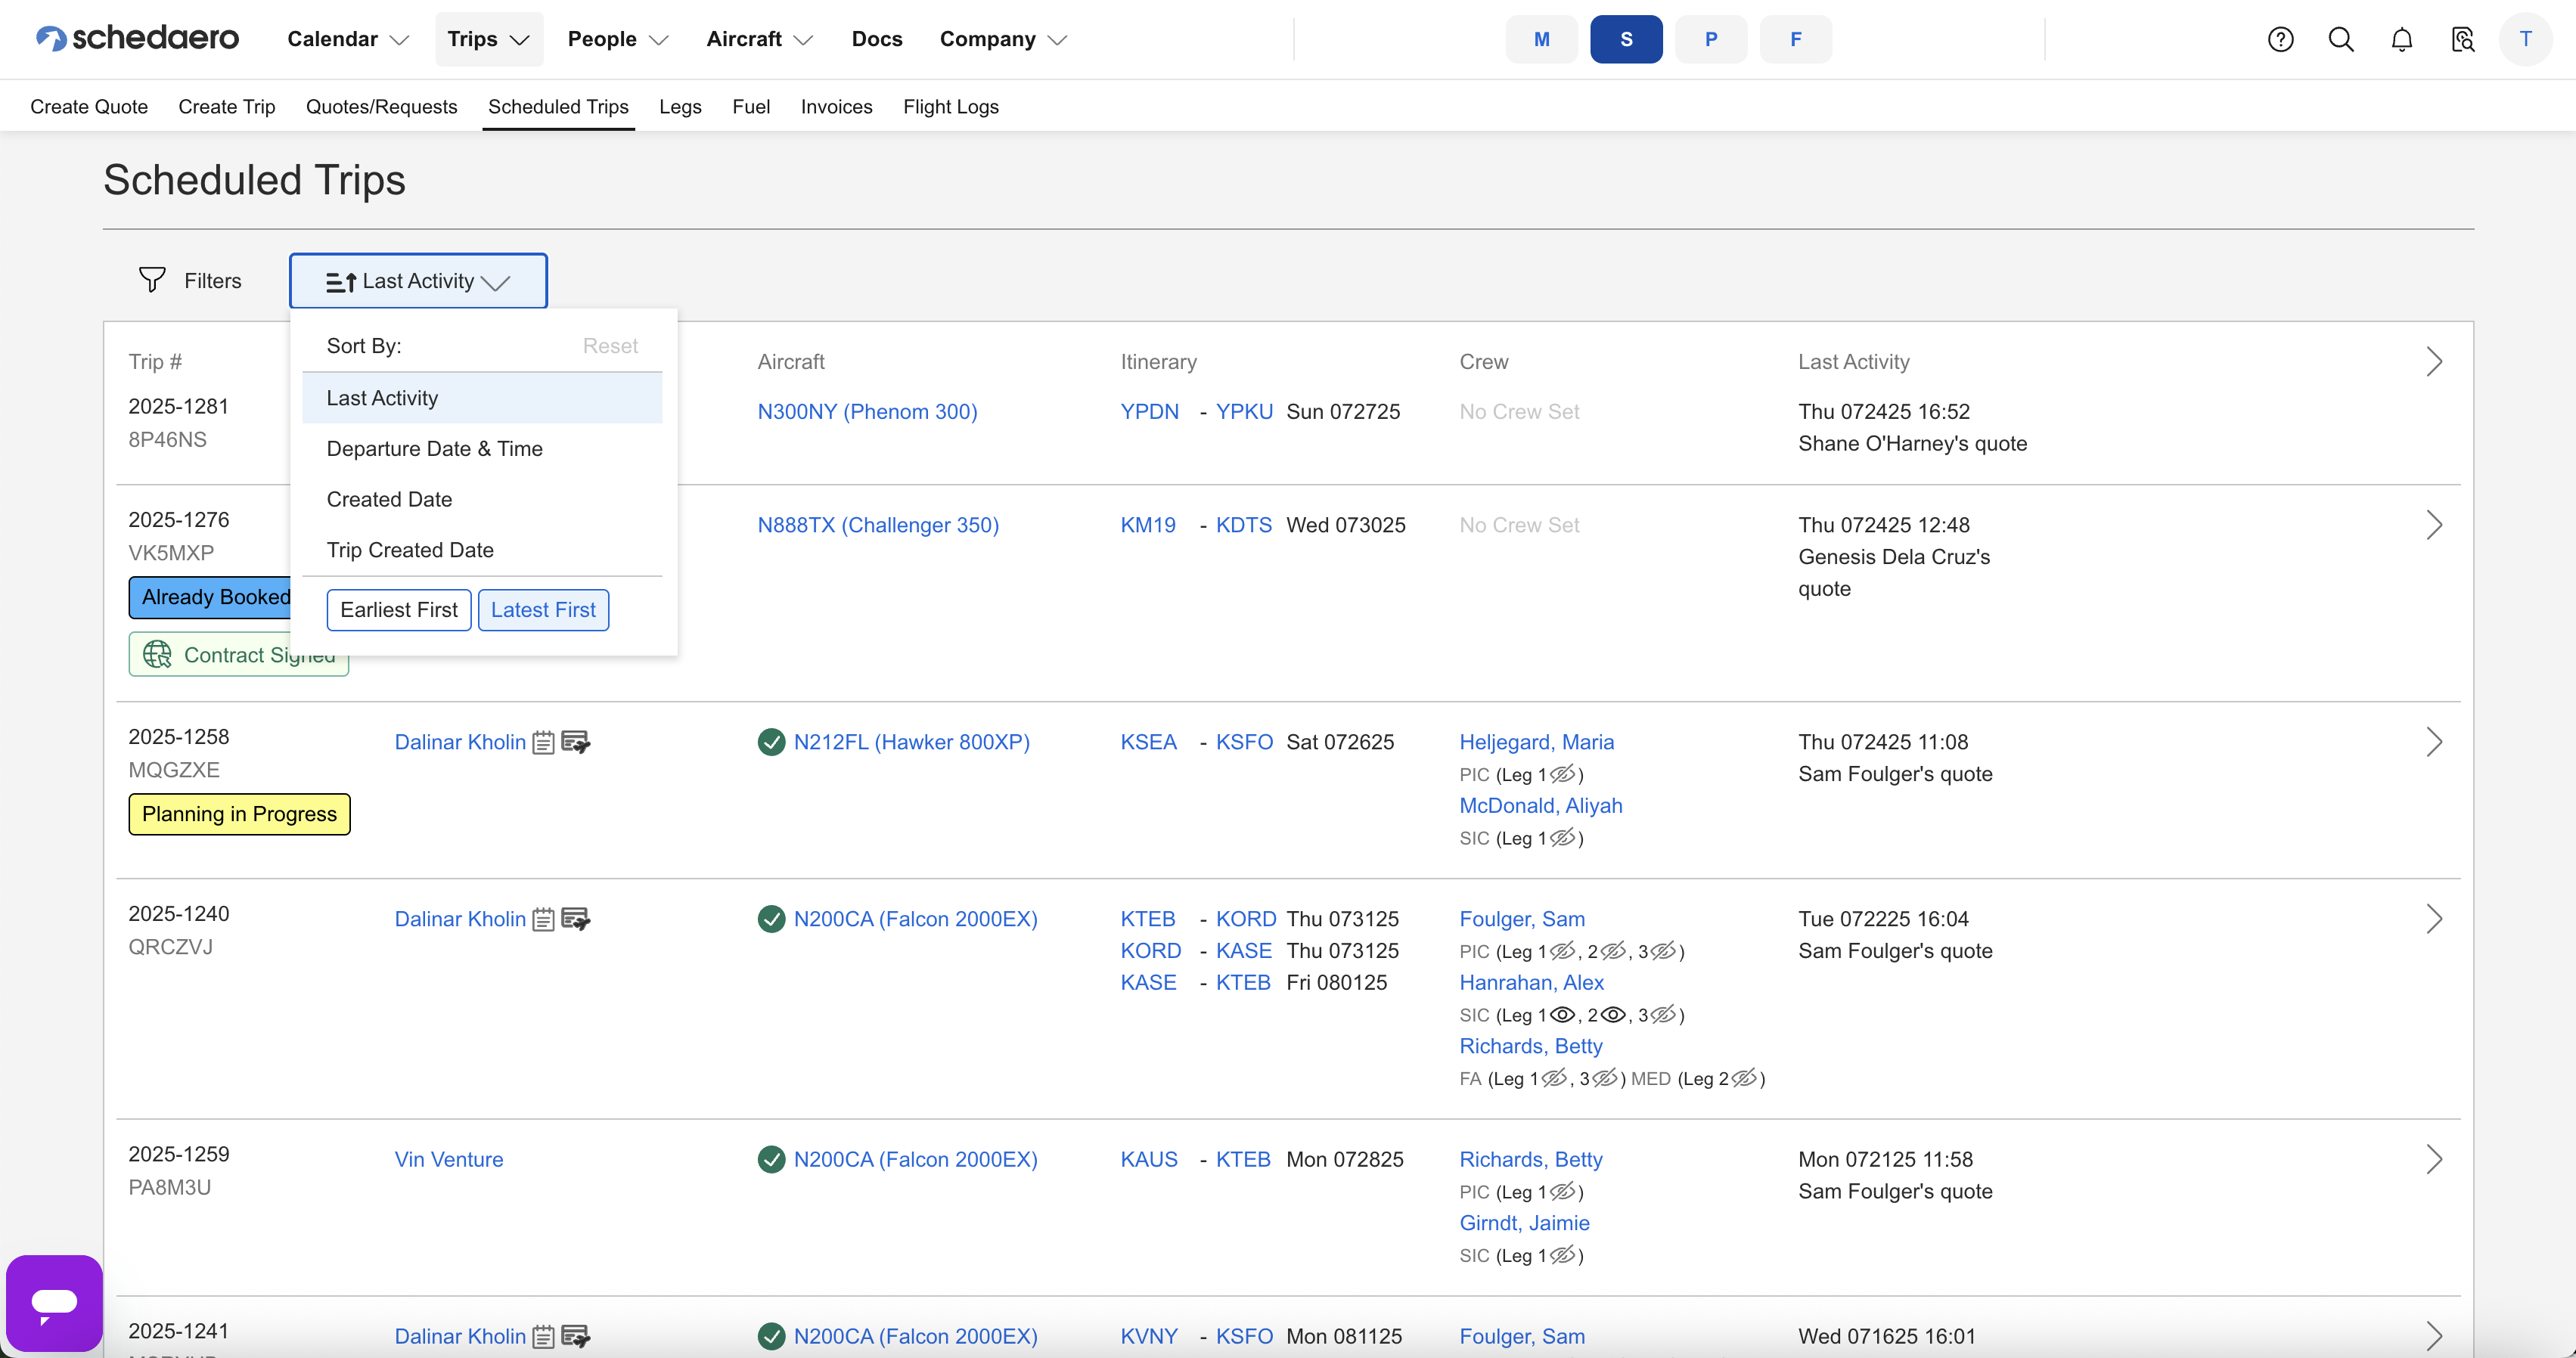Image resolution: width=2576 pixels, height=1358 pixels.
Task: Choose Departure Date & Time sort option
Action: [434, 449]
